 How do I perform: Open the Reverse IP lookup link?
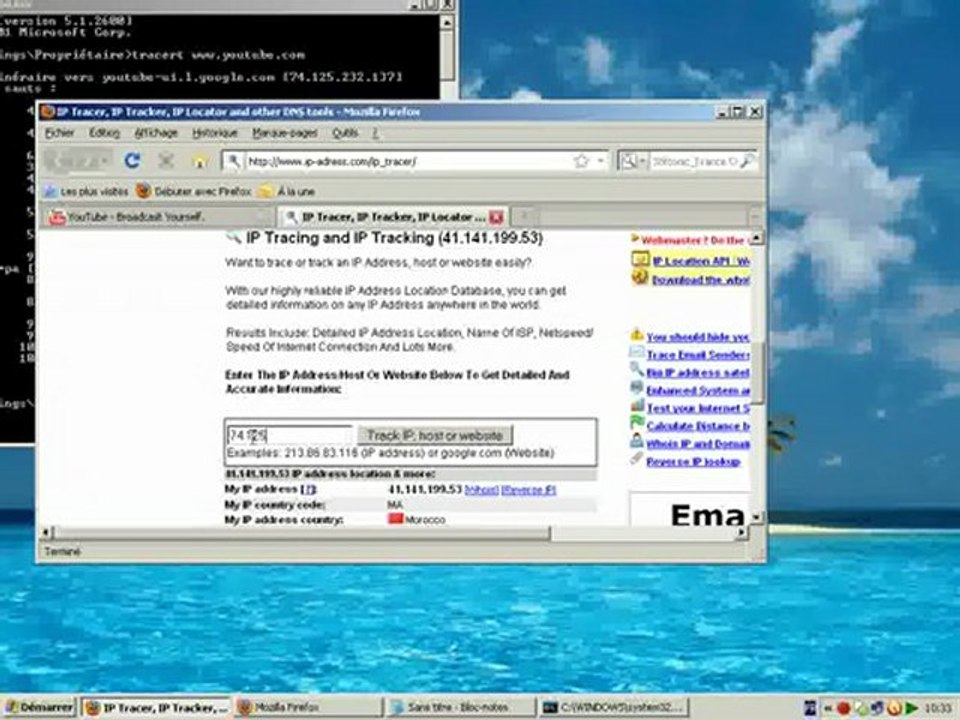point(693,461)
